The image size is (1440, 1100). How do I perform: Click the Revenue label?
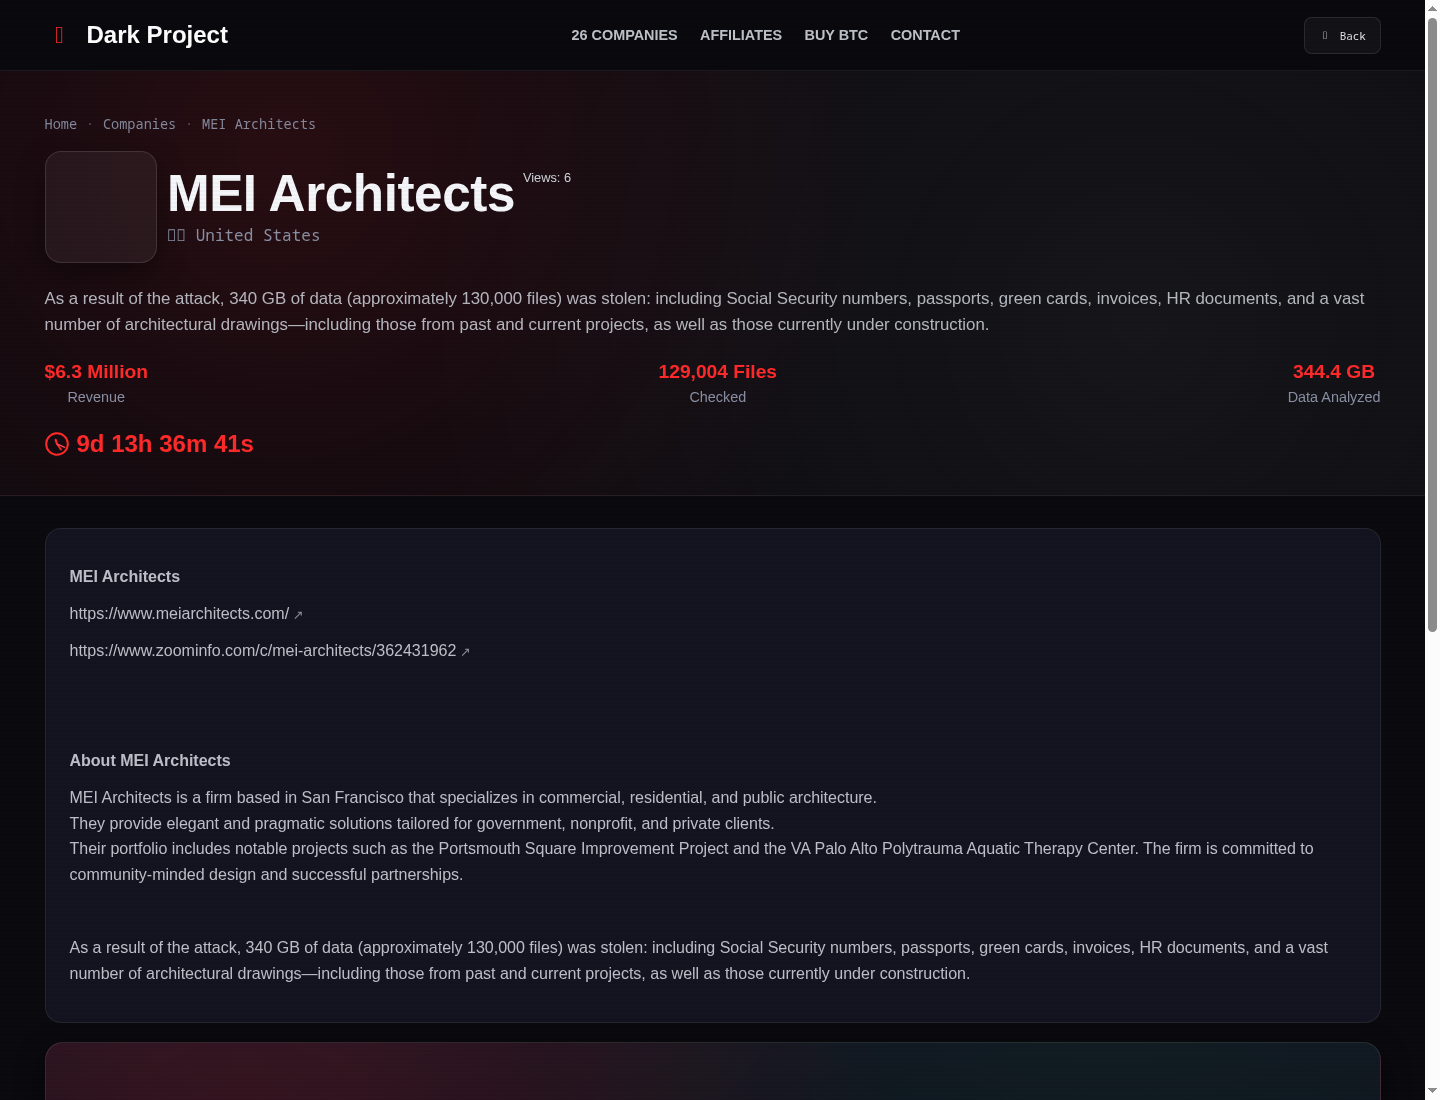pos(96,397)
